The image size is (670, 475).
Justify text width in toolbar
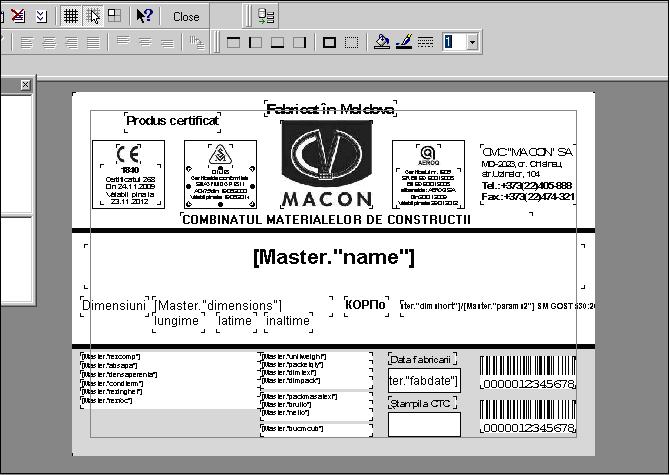pyautogui.click(x=93, y=42)
